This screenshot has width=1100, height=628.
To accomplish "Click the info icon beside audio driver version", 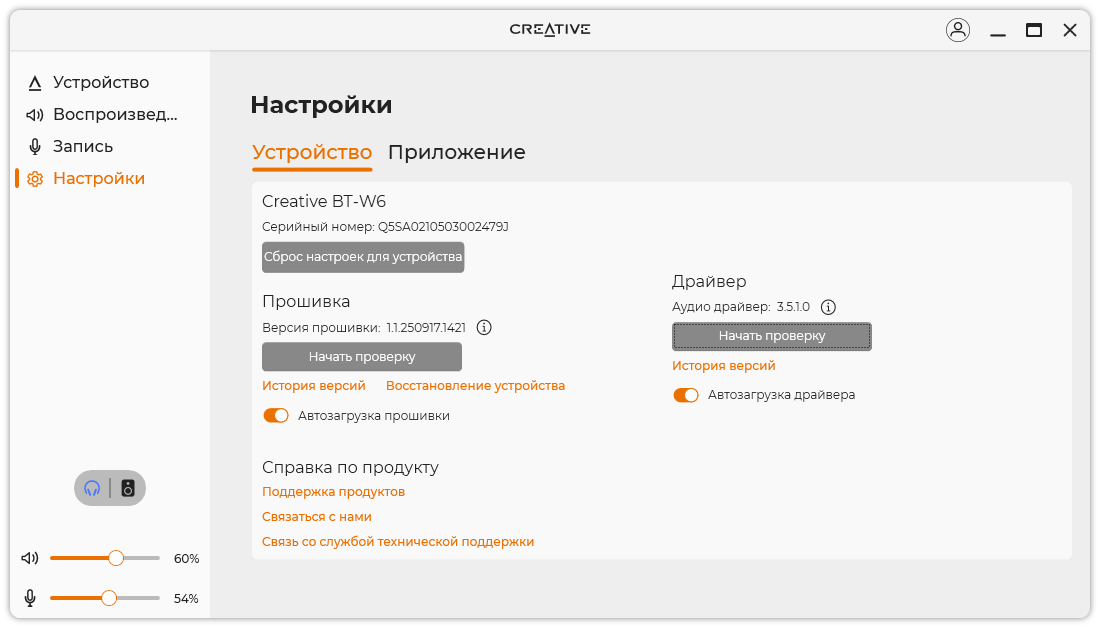I will [x=828, y=307].
